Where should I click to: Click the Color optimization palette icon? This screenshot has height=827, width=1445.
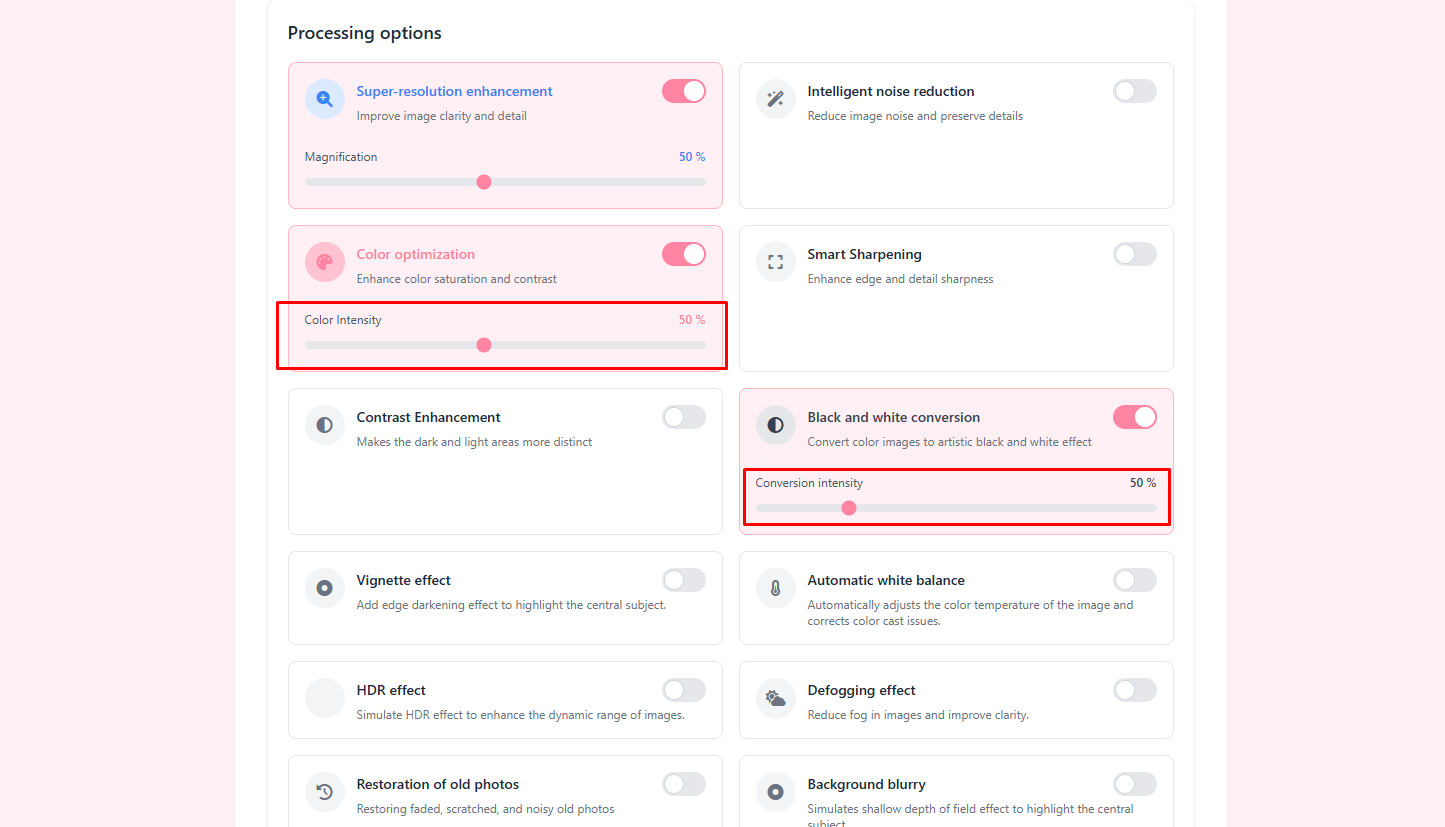pyautogui.click(x=325, y=262)
